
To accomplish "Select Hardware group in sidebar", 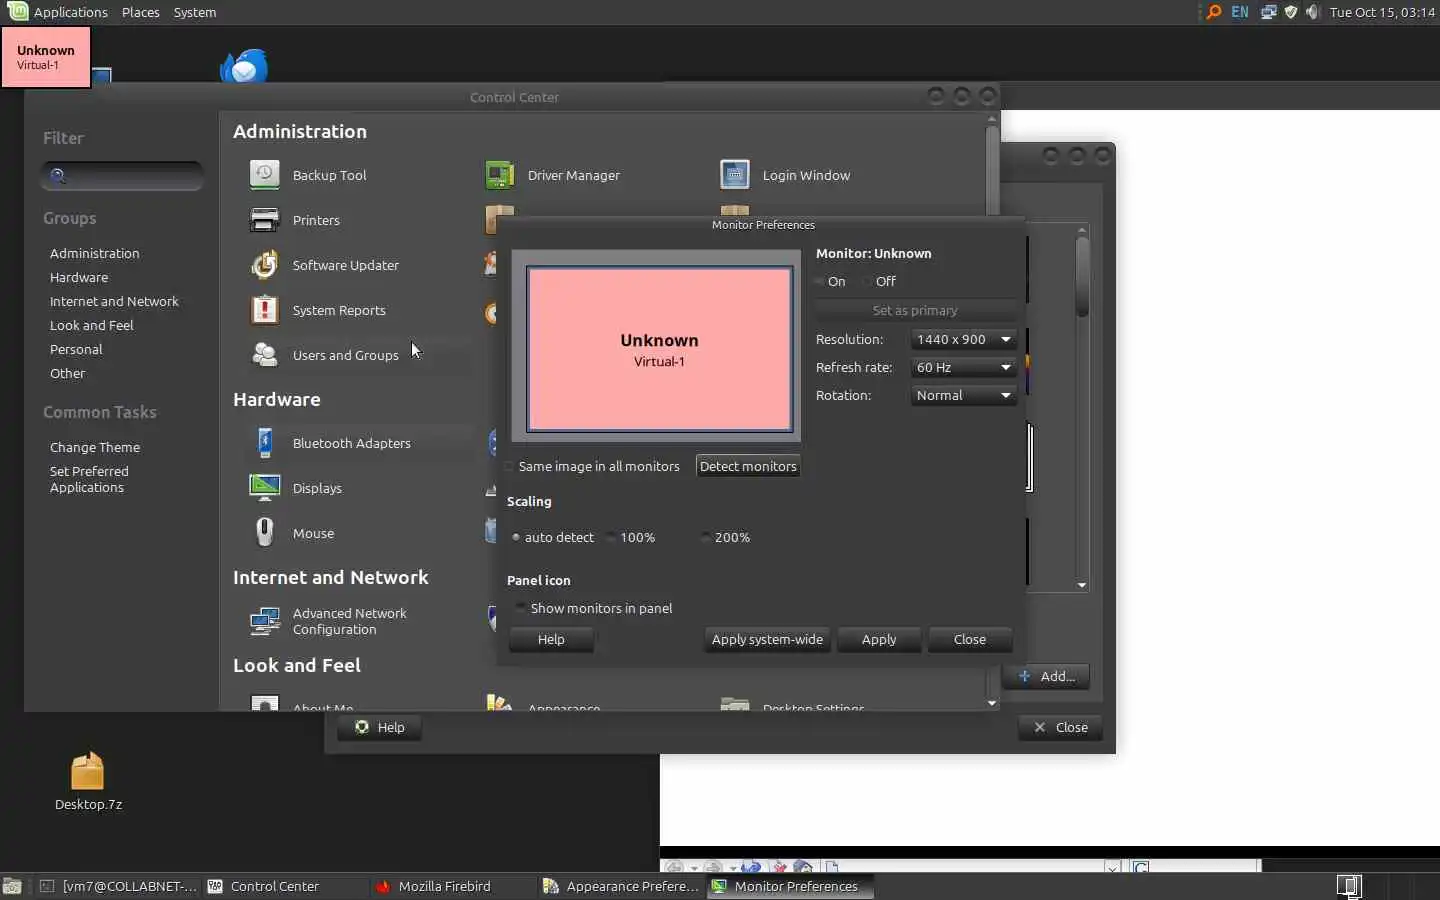I will pyautogui.click(x=79, y=277).
